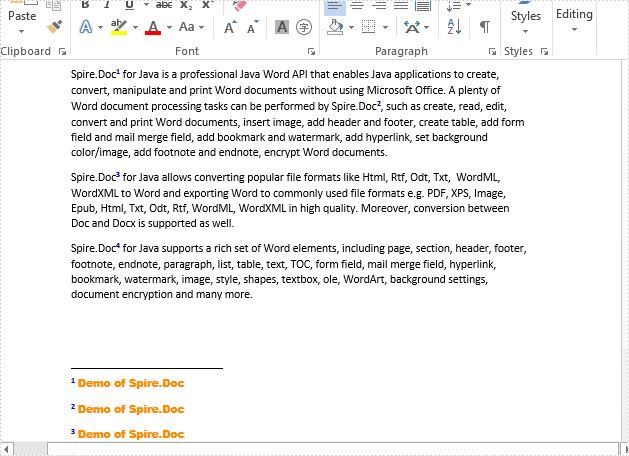Apply yellow text highlight color

119,27
